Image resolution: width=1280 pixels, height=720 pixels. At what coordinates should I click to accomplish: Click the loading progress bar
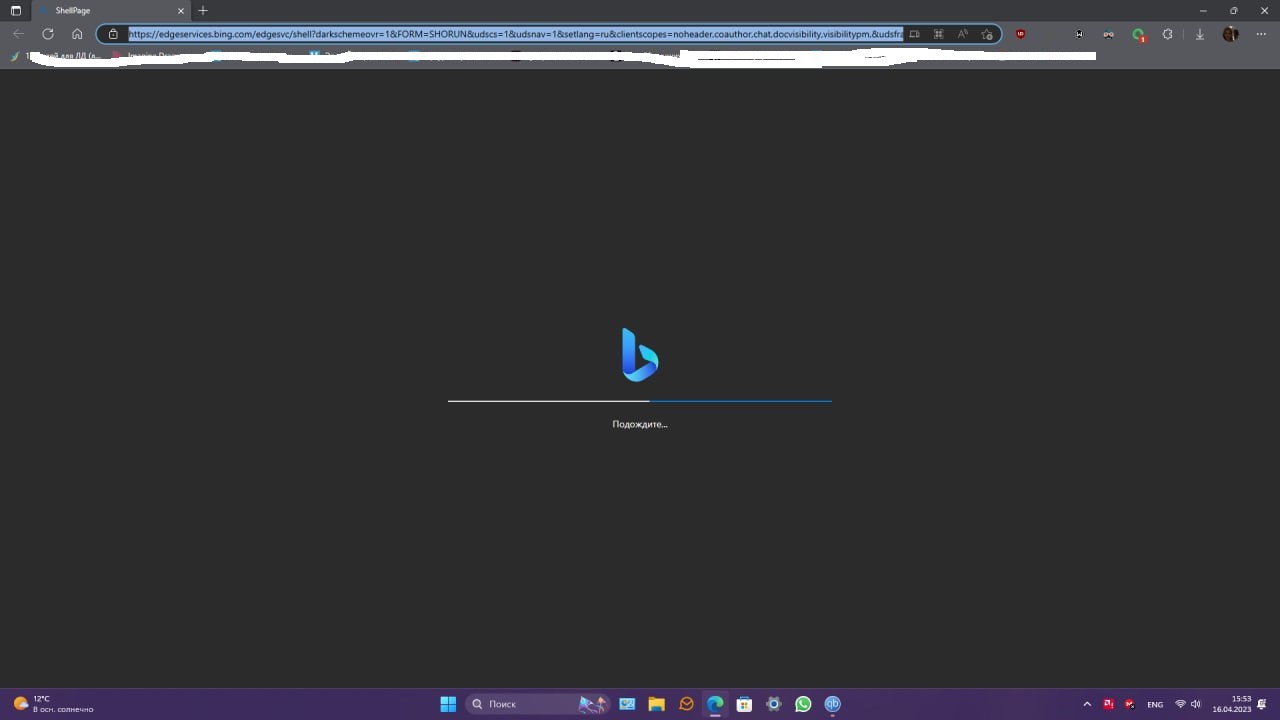[x=640, y=401]
